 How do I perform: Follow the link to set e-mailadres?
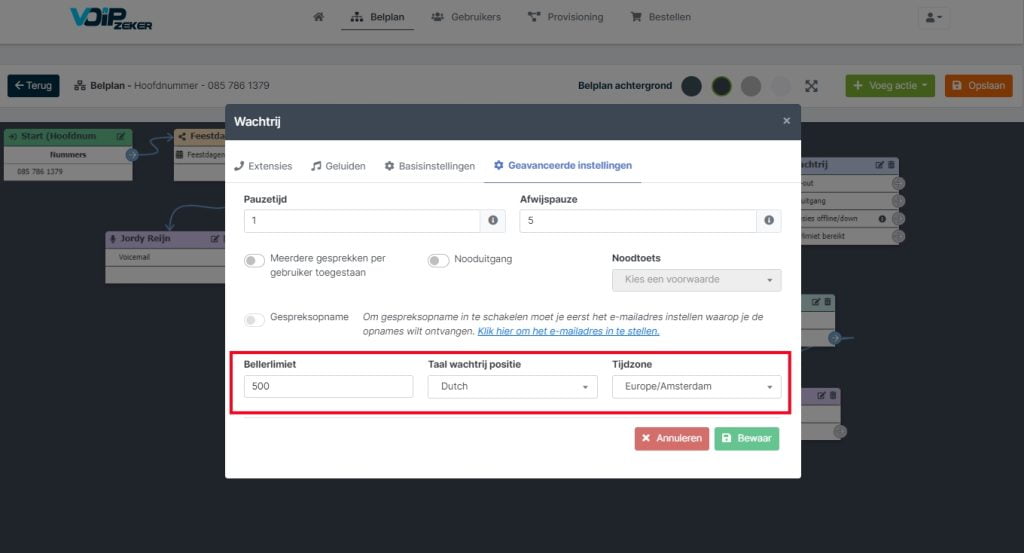point(568,332)
